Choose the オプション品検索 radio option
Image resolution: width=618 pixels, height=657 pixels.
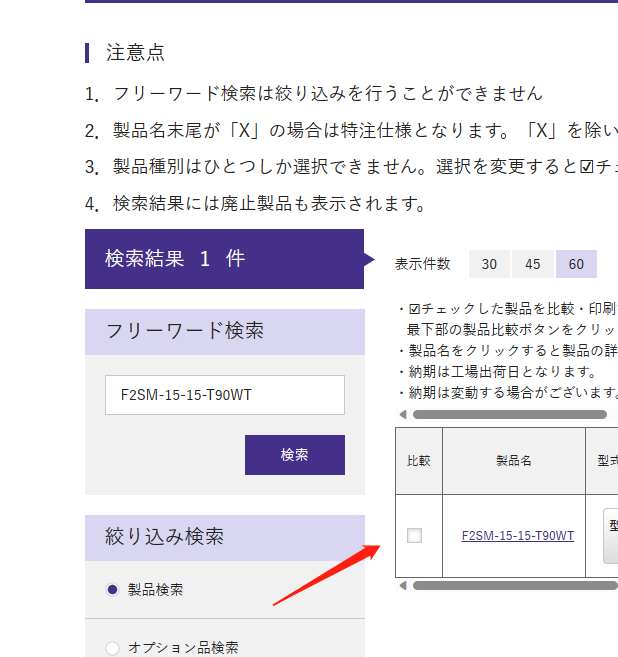pos(113,647)
